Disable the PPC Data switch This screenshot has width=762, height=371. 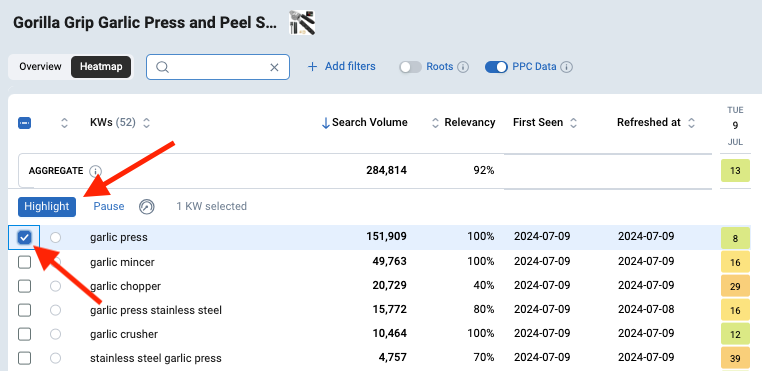[496, 67]
